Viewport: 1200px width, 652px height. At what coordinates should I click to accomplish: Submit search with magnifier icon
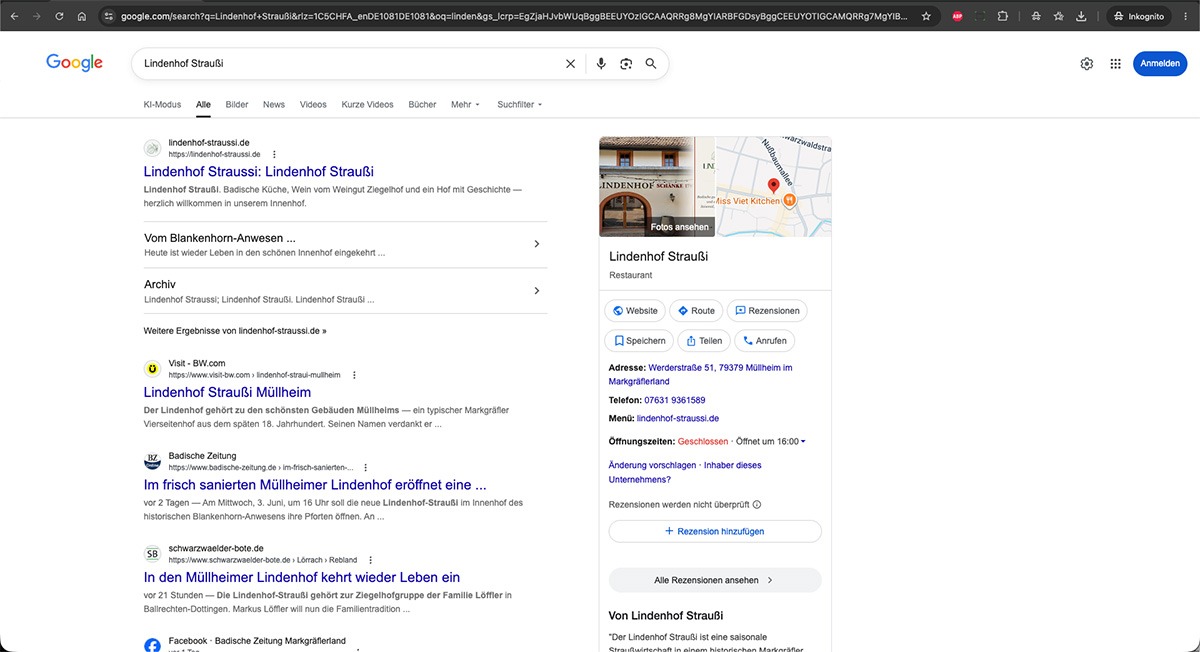click(x=651, y=64)
